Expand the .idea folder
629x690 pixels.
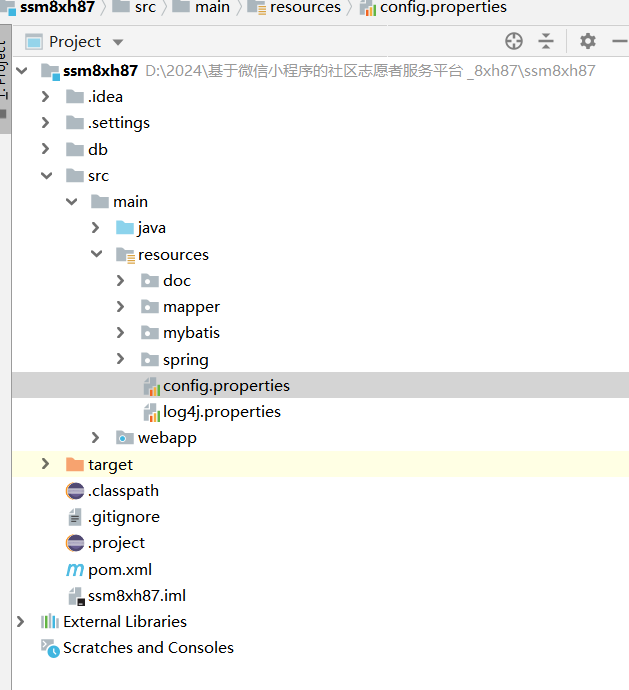point(45,97)
